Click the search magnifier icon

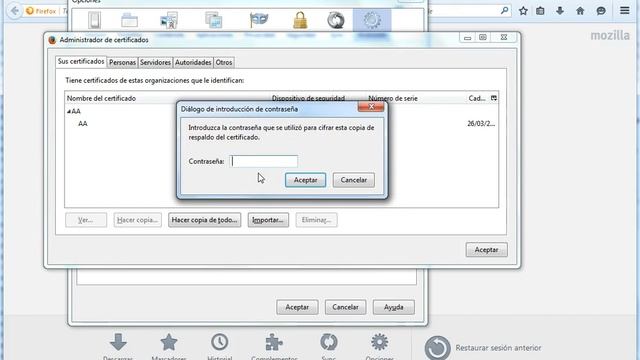(504, 11)
